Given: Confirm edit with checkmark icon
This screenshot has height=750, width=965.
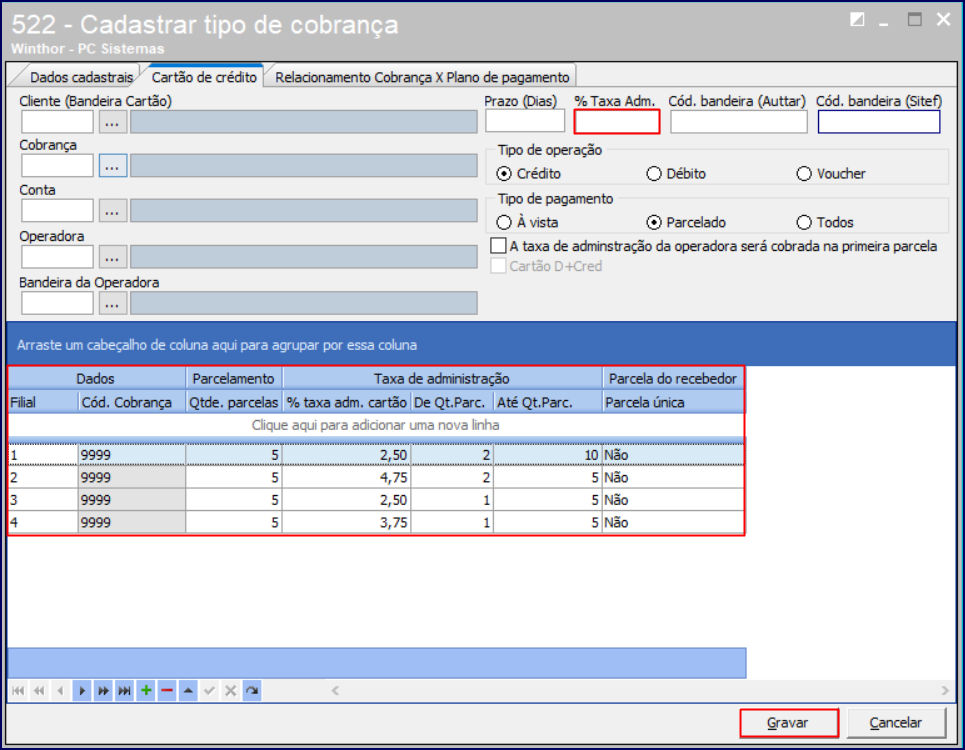Looking at the screenshot, I should click(209, 691).
